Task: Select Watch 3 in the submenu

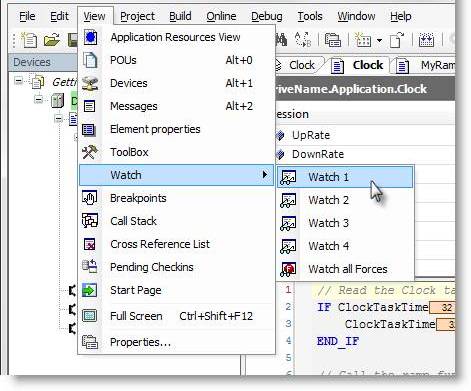Action: (x=345, y=223)
